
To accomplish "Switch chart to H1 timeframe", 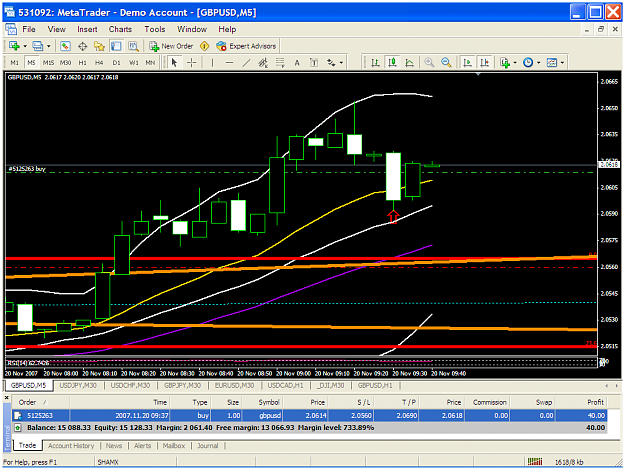I will [x=83, y=63].
